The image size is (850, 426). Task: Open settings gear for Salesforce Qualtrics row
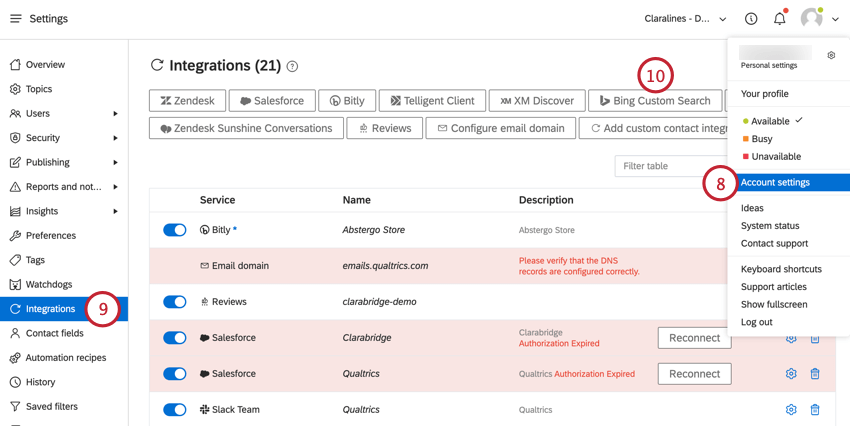tap(791, 373)
